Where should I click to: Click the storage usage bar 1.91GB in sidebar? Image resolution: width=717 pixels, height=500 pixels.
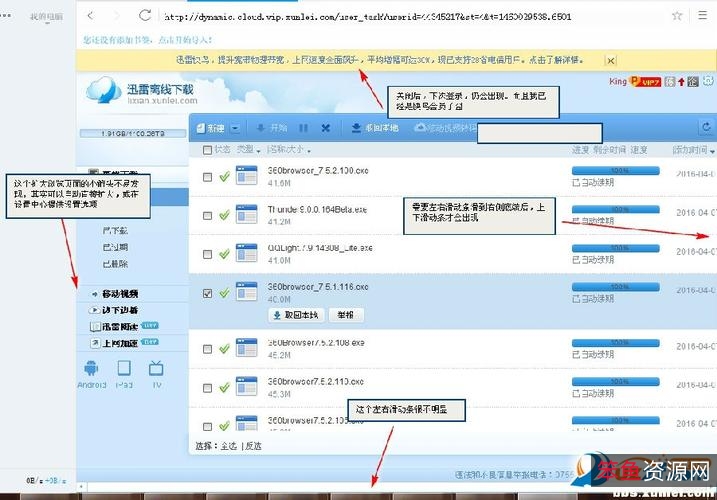coord(133,133)
